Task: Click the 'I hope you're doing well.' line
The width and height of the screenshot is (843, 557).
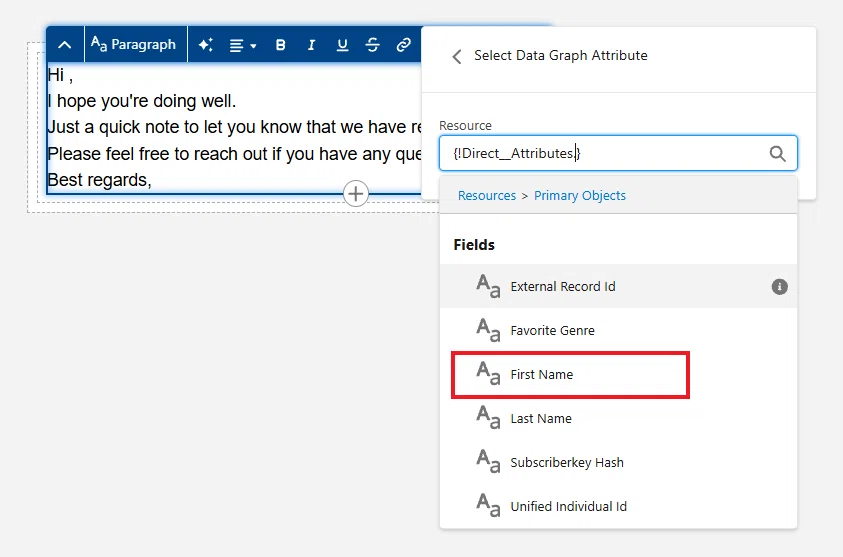Action: tap(142, 101)
